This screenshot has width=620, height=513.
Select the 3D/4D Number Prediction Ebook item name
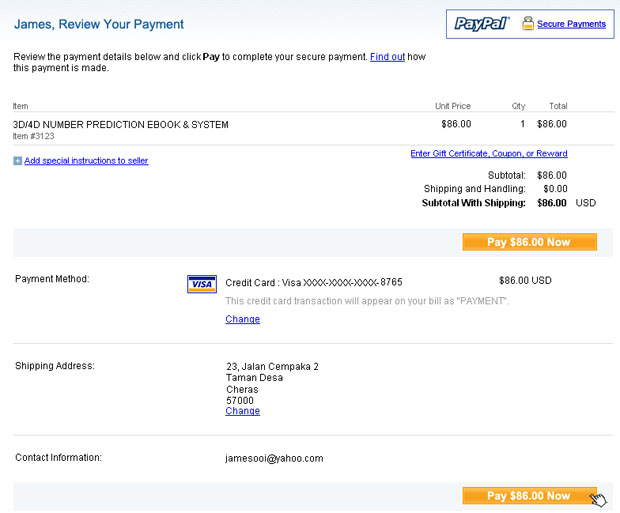tap(121, 125)
